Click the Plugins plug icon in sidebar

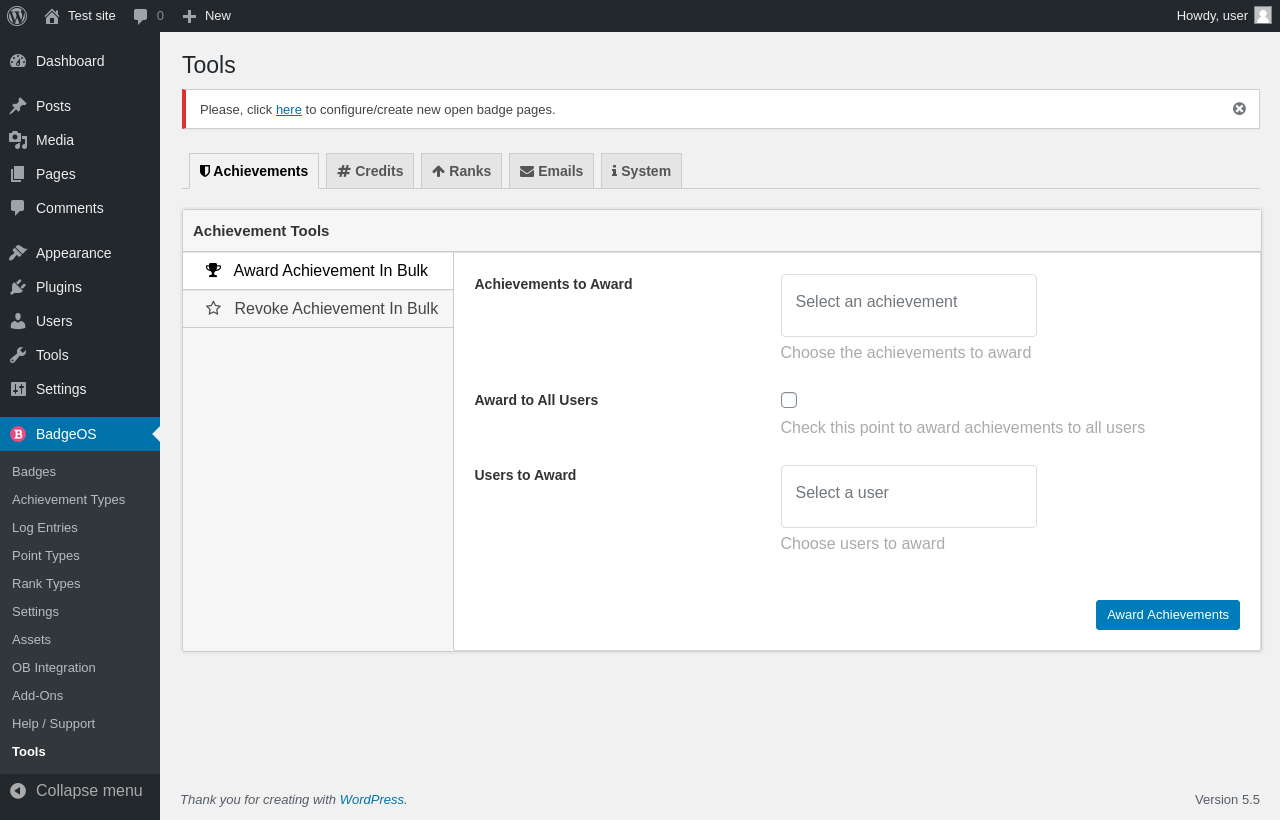coord(18,287)
